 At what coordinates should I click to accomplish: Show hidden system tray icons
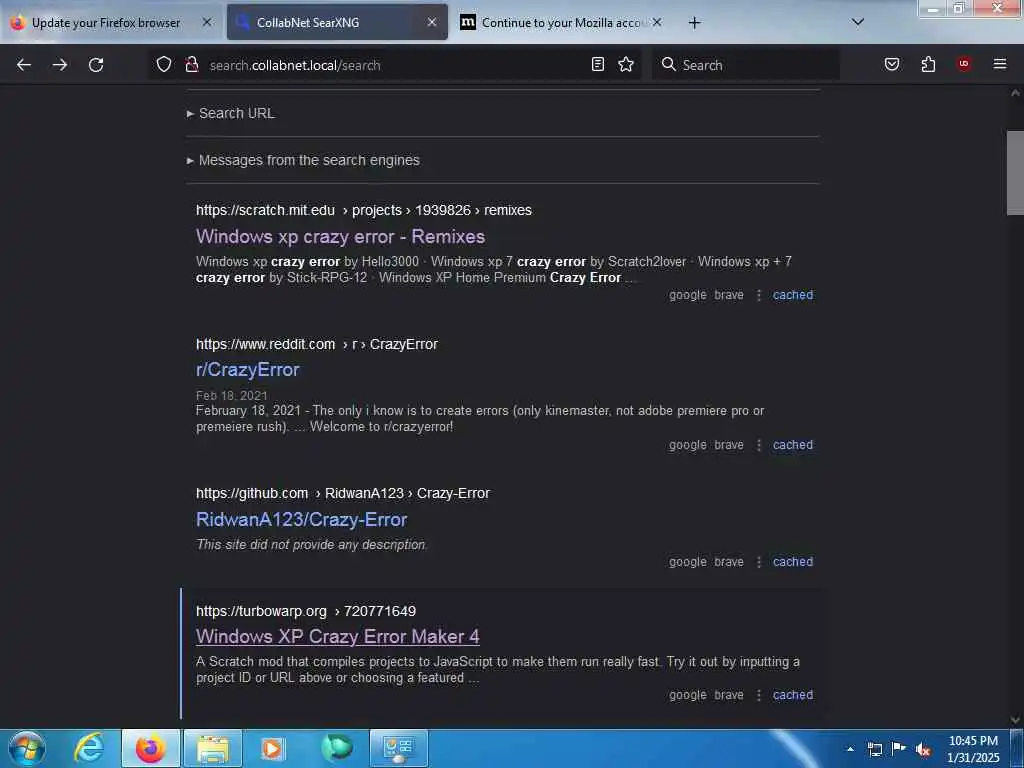[850, 749]
